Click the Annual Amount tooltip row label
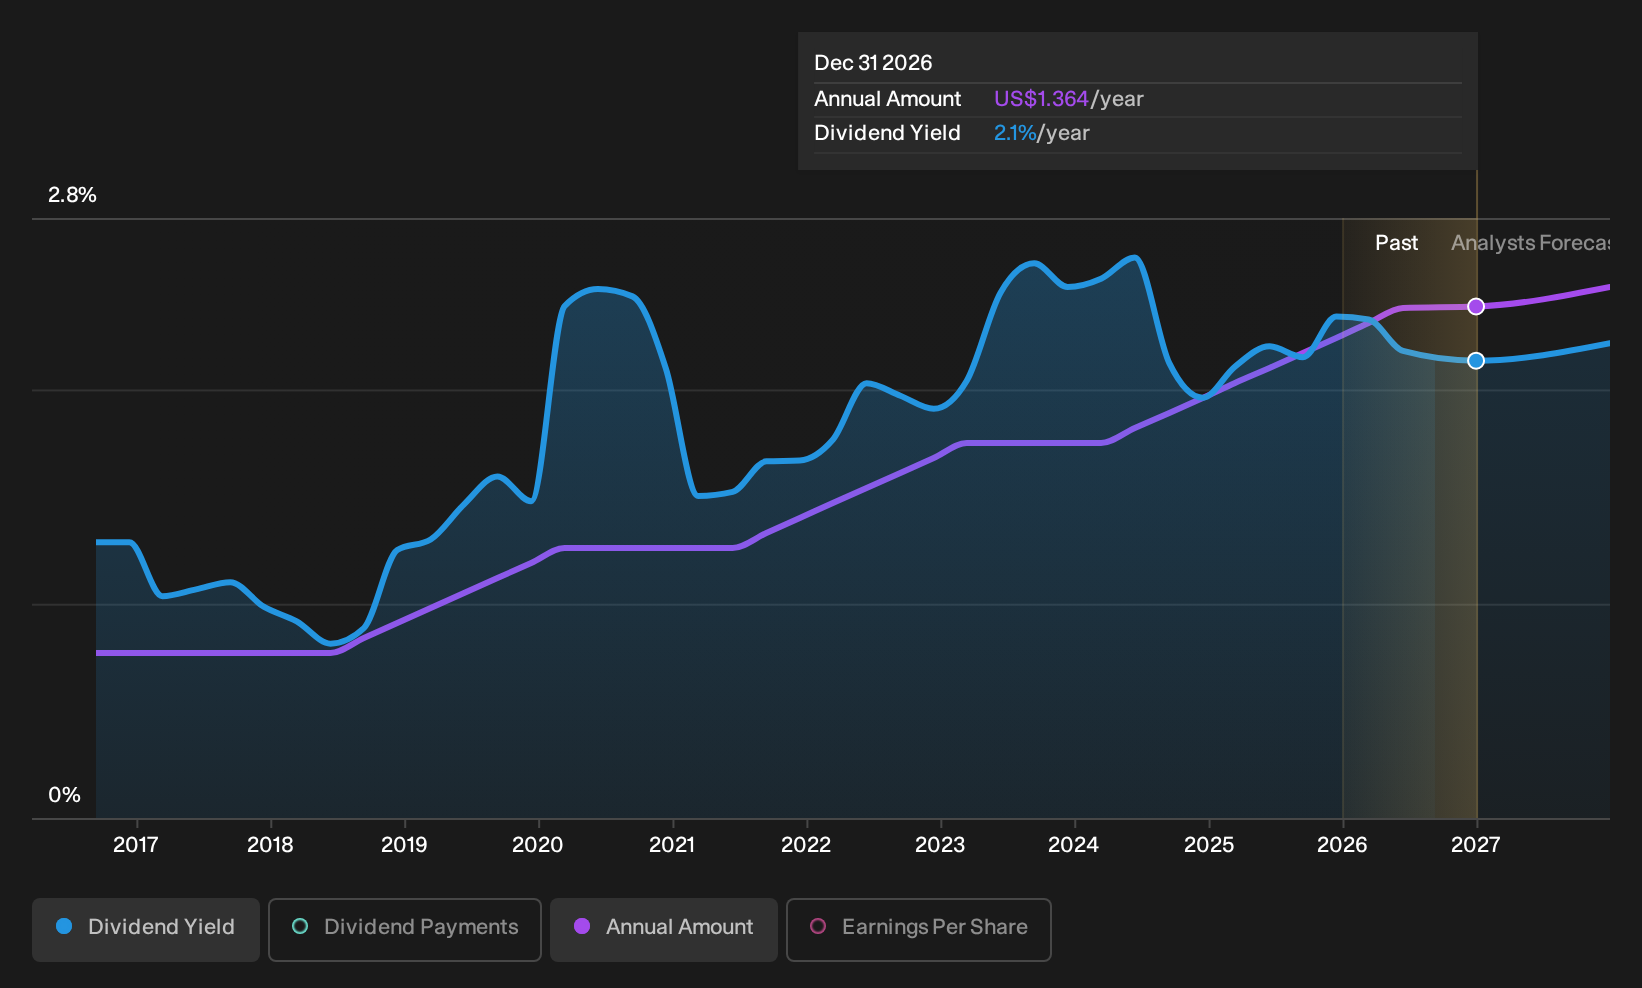This screenshot has height=988, width=1642. click(x=888, y=99)
